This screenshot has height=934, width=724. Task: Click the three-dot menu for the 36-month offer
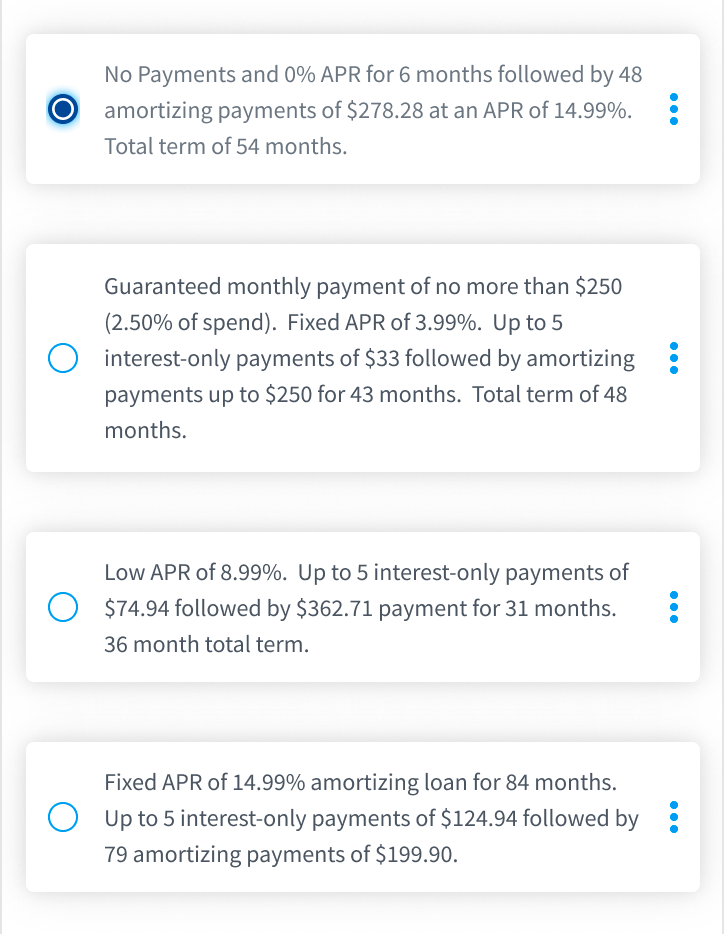(x=673, y=607)
